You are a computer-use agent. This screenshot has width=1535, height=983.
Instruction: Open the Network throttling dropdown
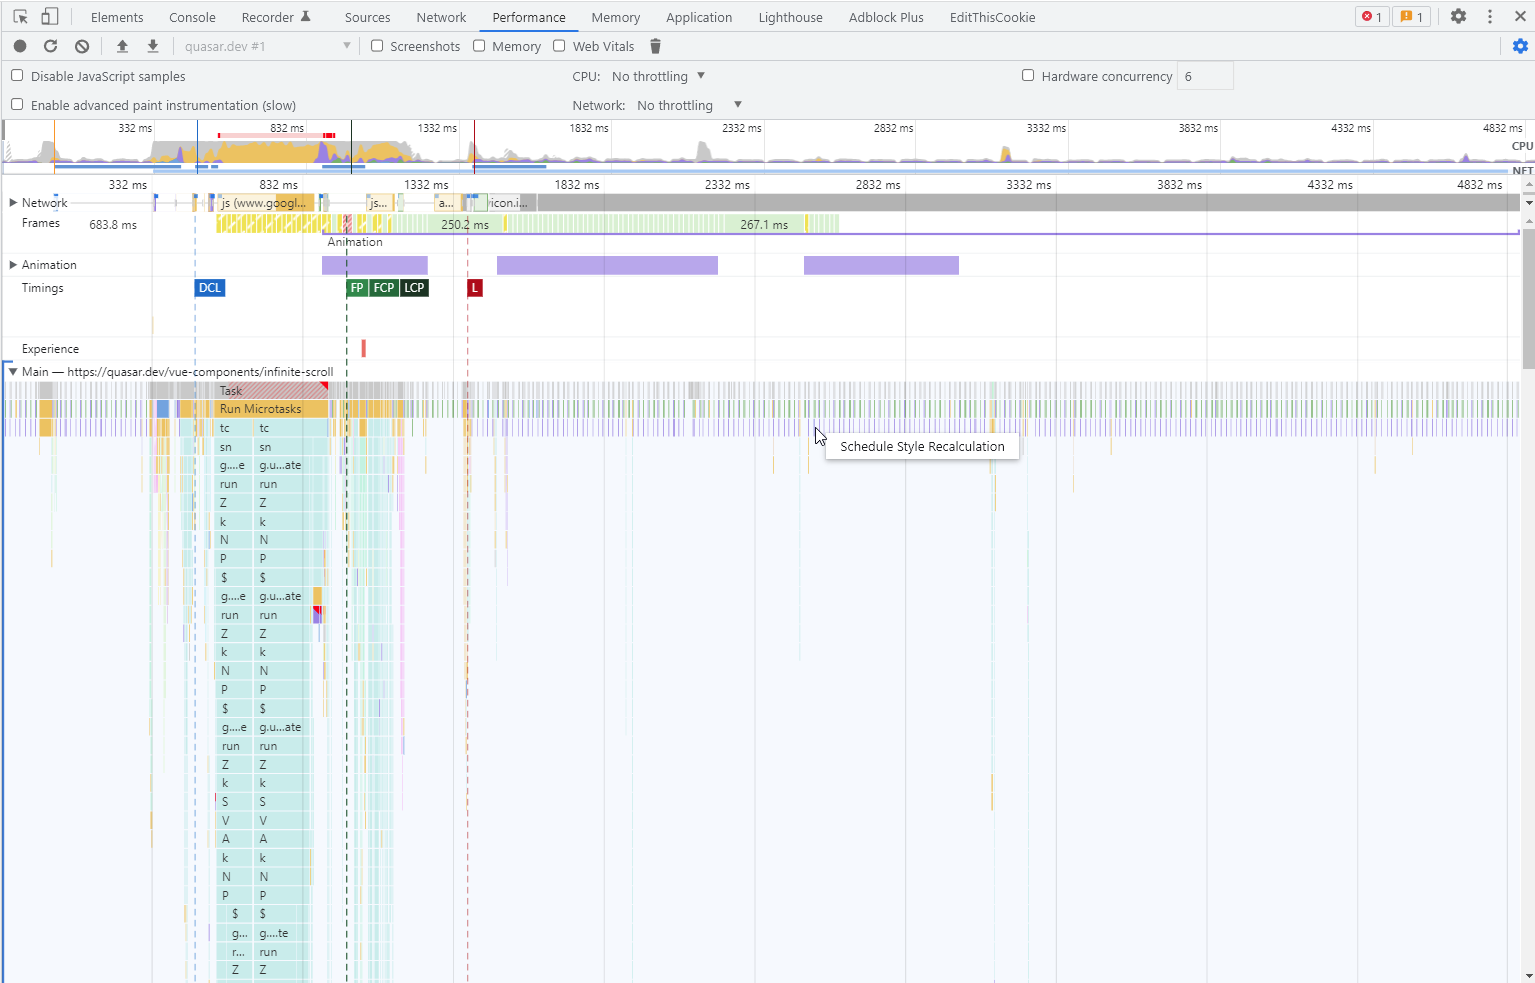click(690, 104)
